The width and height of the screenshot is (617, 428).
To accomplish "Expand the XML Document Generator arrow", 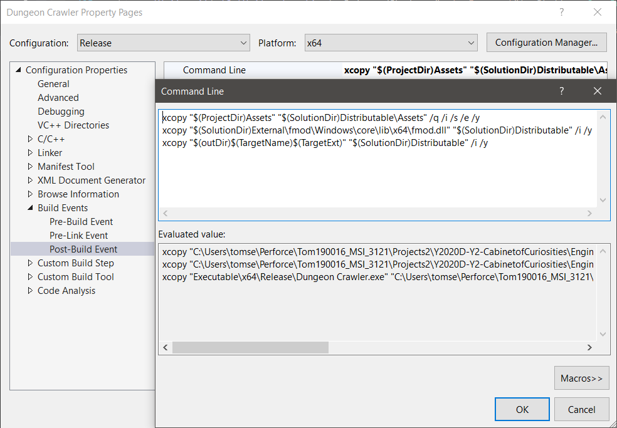I will tap(30, 180).
